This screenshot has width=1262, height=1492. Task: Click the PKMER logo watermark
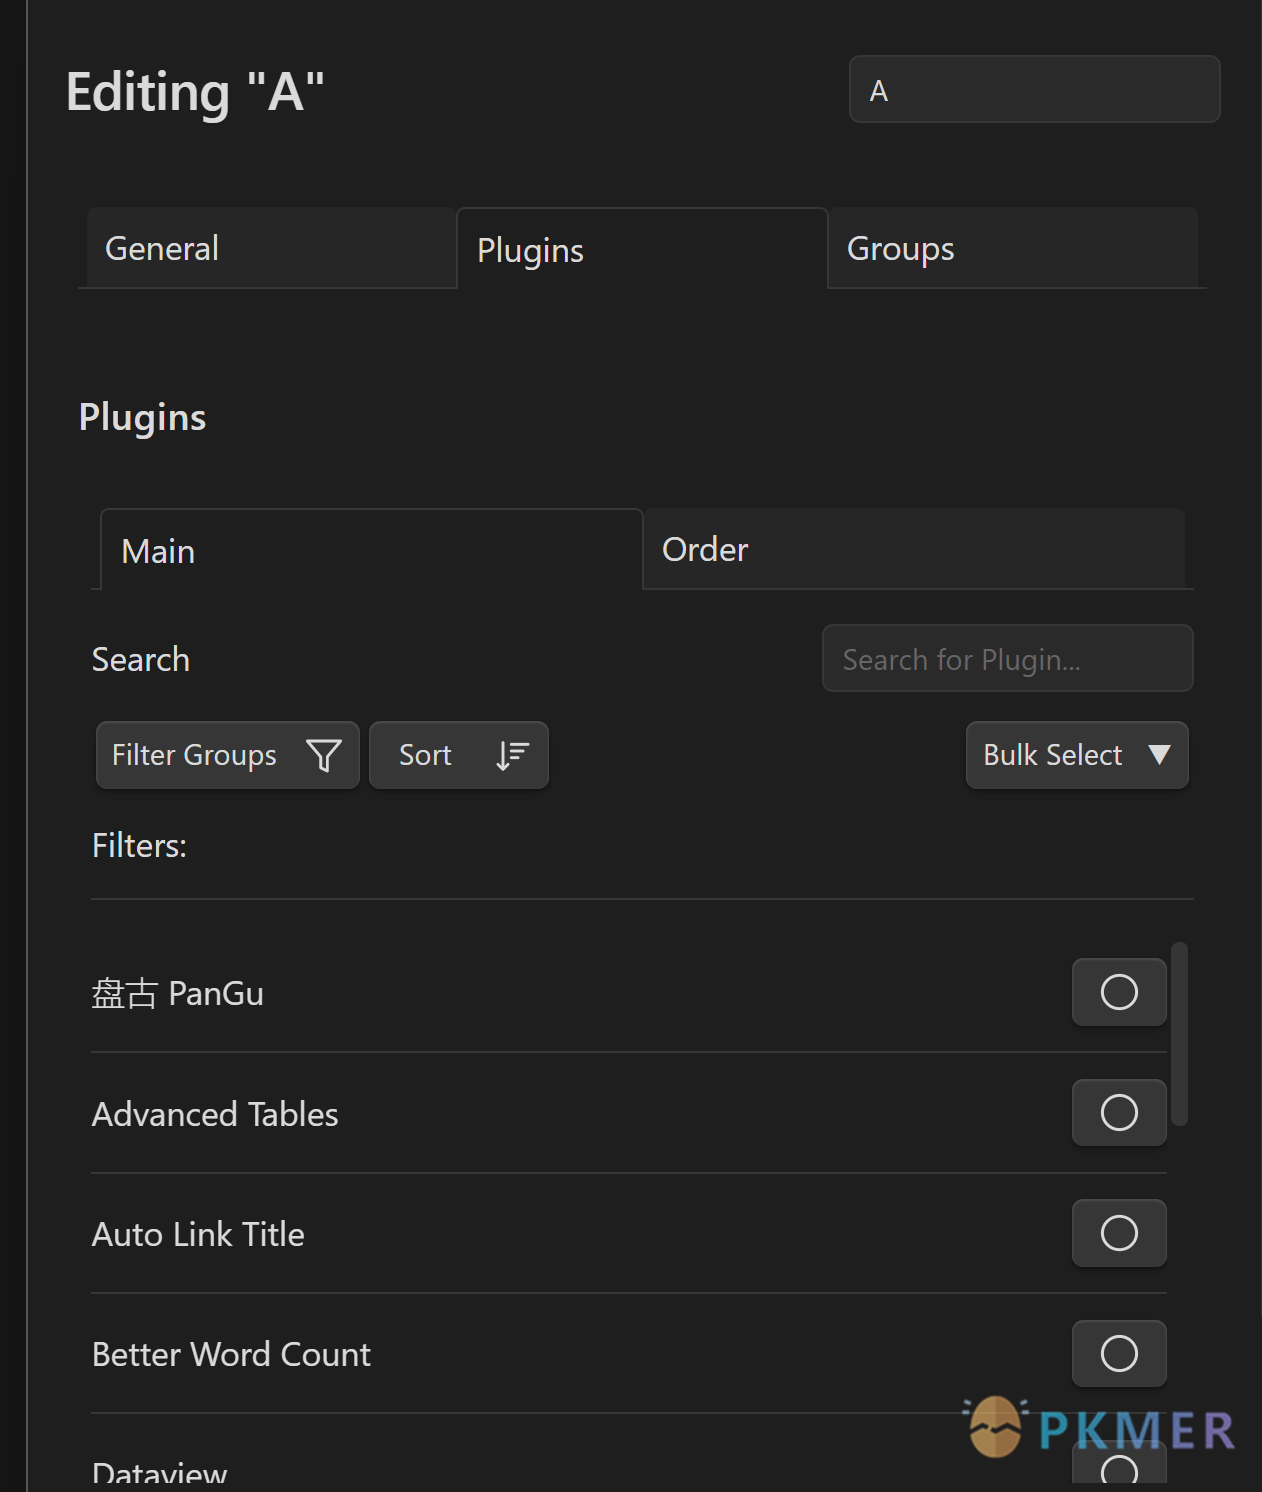point(1100,1428)
